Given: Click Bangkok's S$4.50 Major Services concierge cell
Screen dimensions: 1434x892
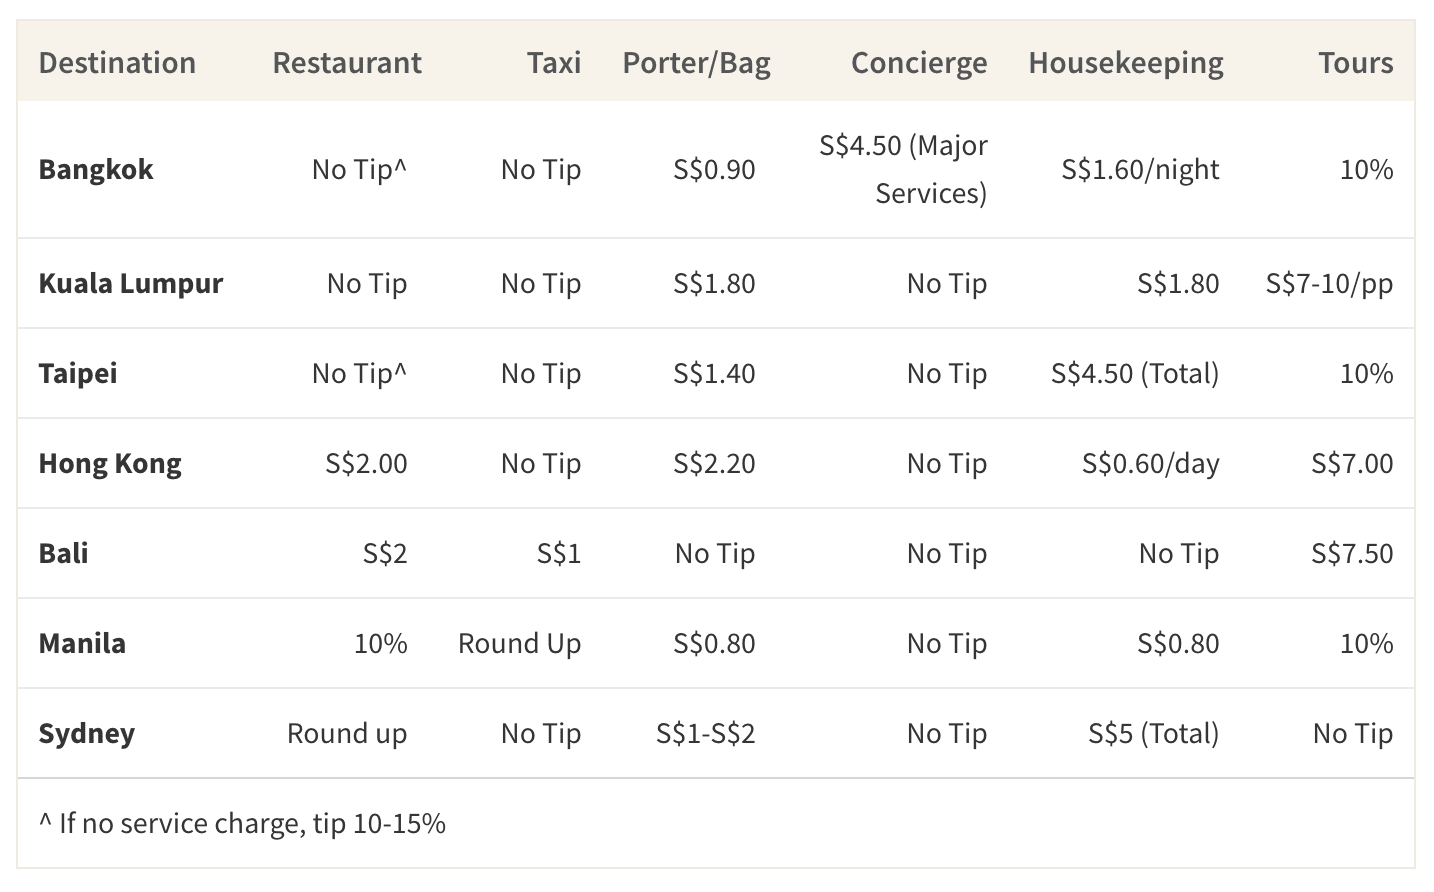Looking at the screenshot, I should point(904,169).
